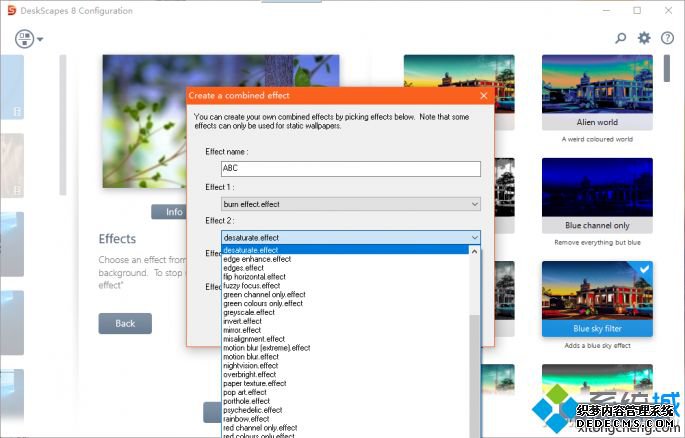Image resolution: width=685 pixels, height=438 pixels.
Task: Click the checkmark on Blue sky filter
Action: click(644, 269)
